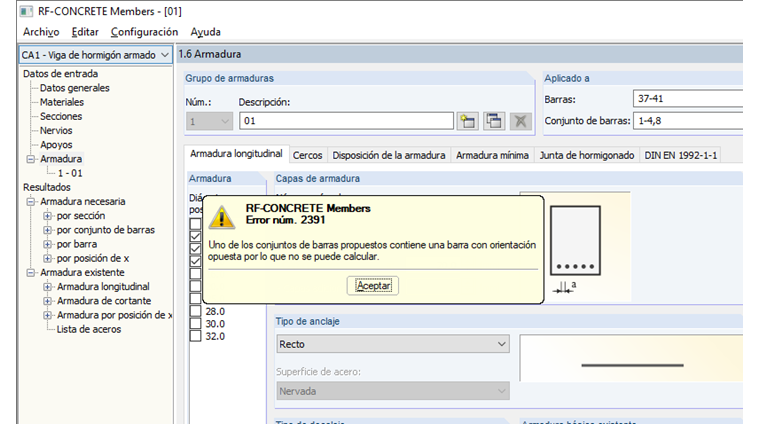Image resolution: width=760 pixels, height=424 pixels.
Task: Open the Tipo de anclaje Recto dropdown
Action: pos(393,344)
